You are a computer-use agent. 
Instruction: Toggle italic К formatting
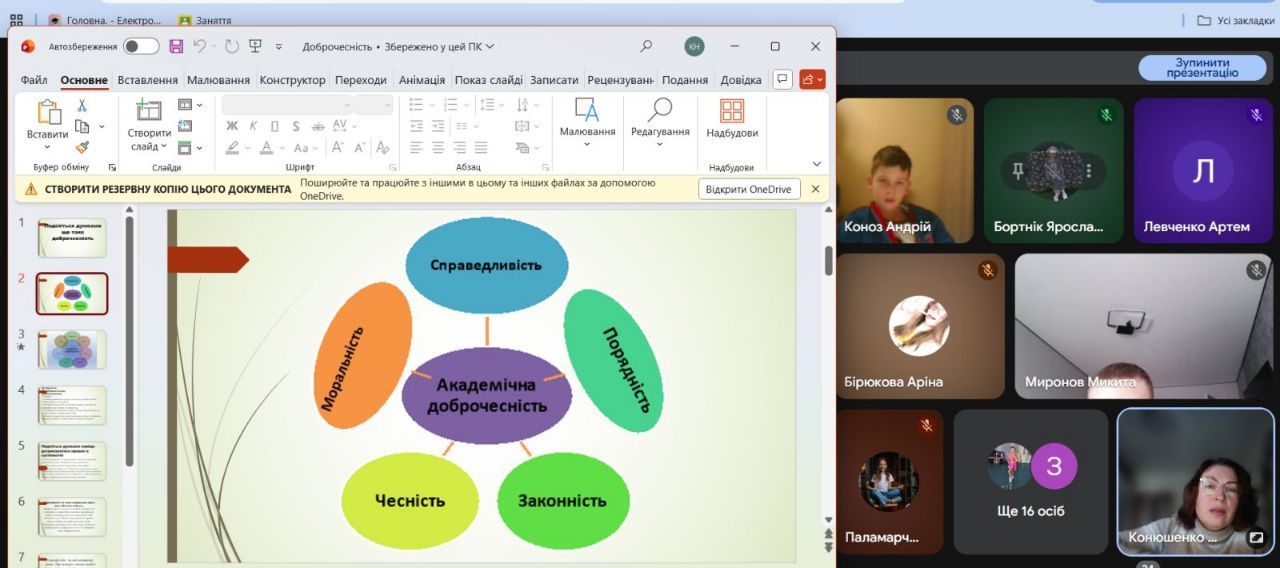point(253,126)
